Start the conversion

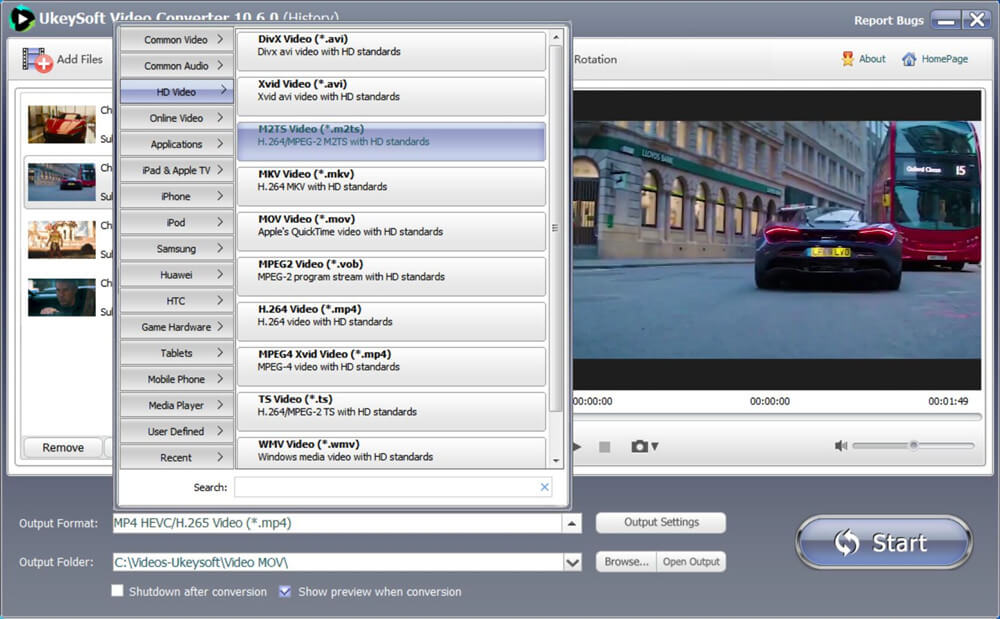884,543
